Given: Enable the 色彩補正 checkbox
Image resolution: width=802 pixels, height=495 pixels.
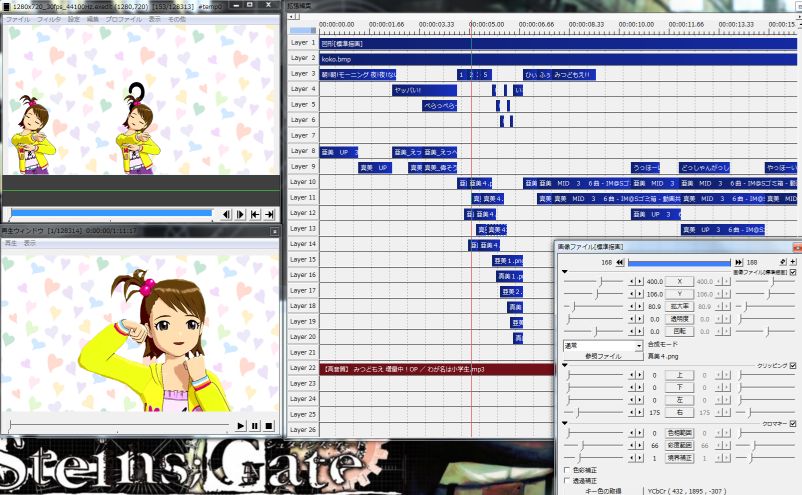Looking at the screenshot, I should 567,470.
